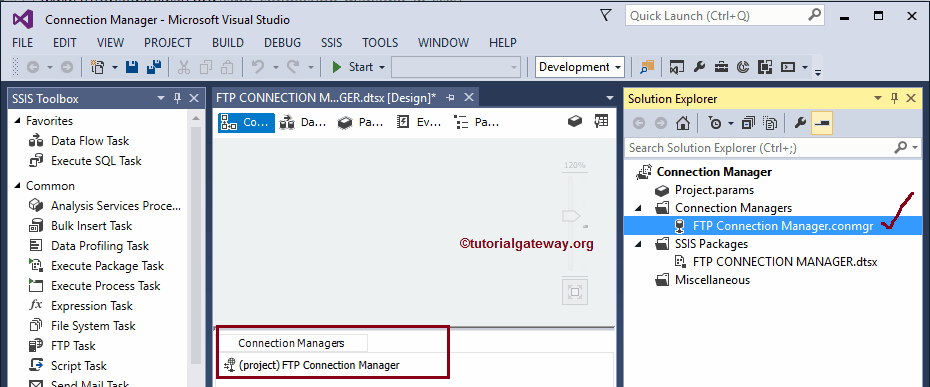This screenshot has width=930, height=387.
Task: Click the Copy icon in the toolbar
Action: click(206, 67)
